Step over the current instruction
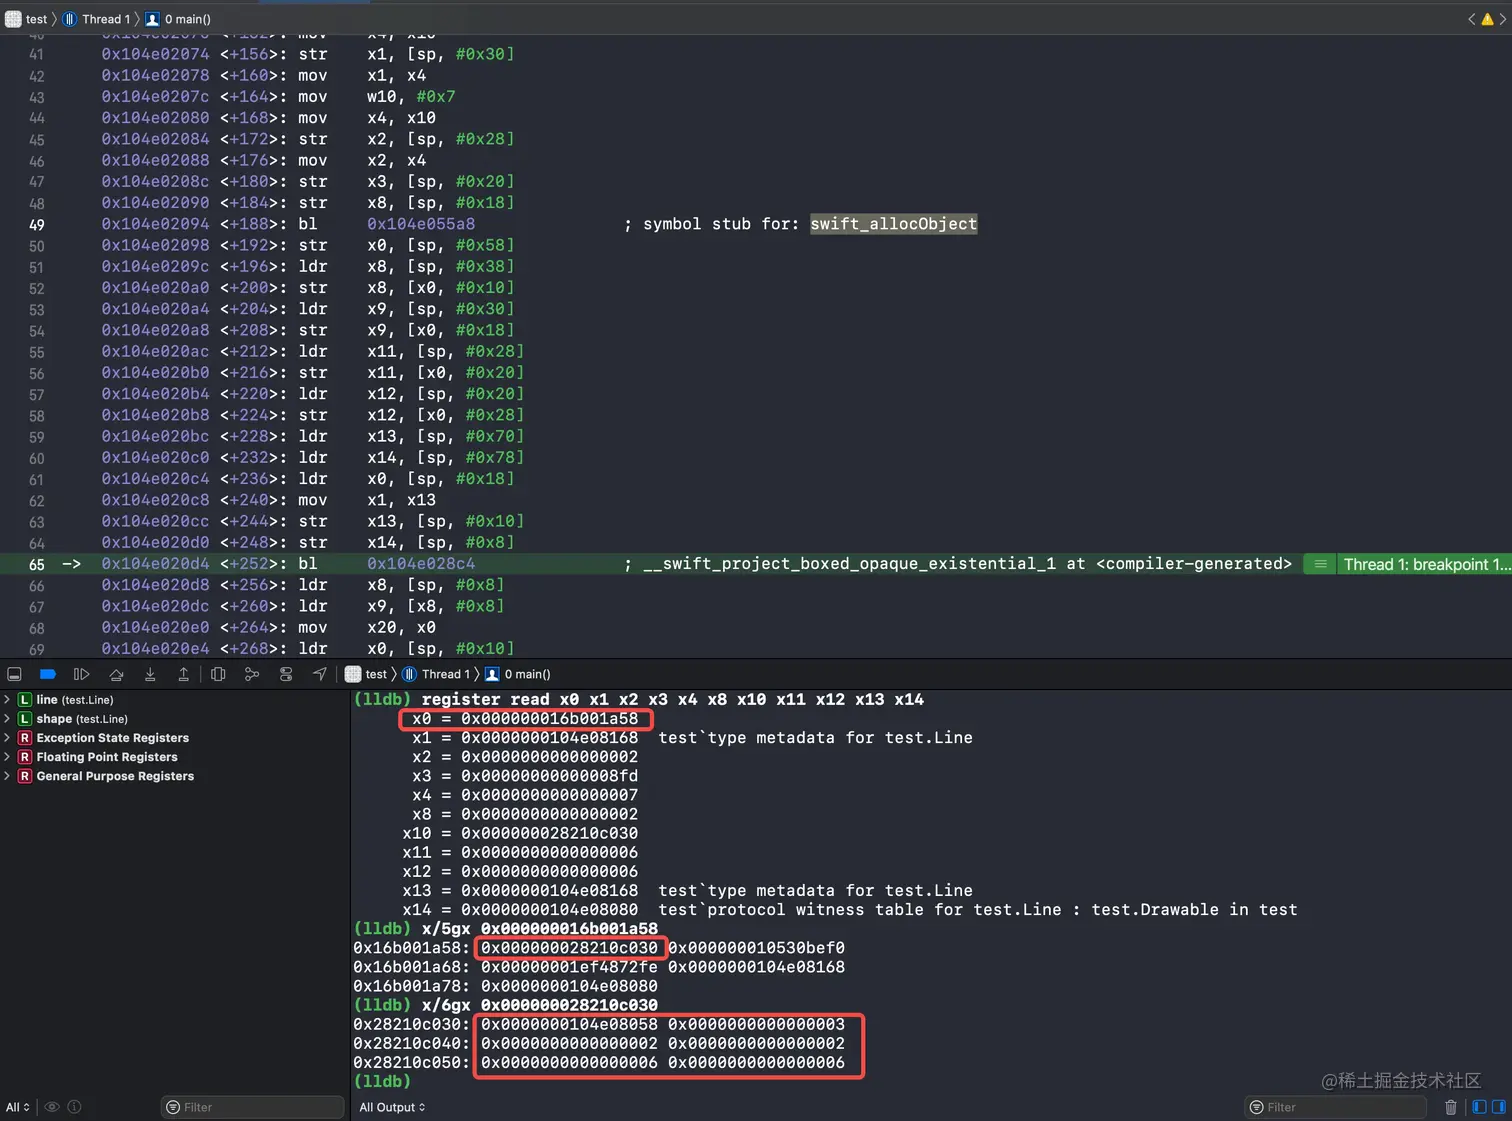The image size is (1512, 1121). tap(116, 674)
